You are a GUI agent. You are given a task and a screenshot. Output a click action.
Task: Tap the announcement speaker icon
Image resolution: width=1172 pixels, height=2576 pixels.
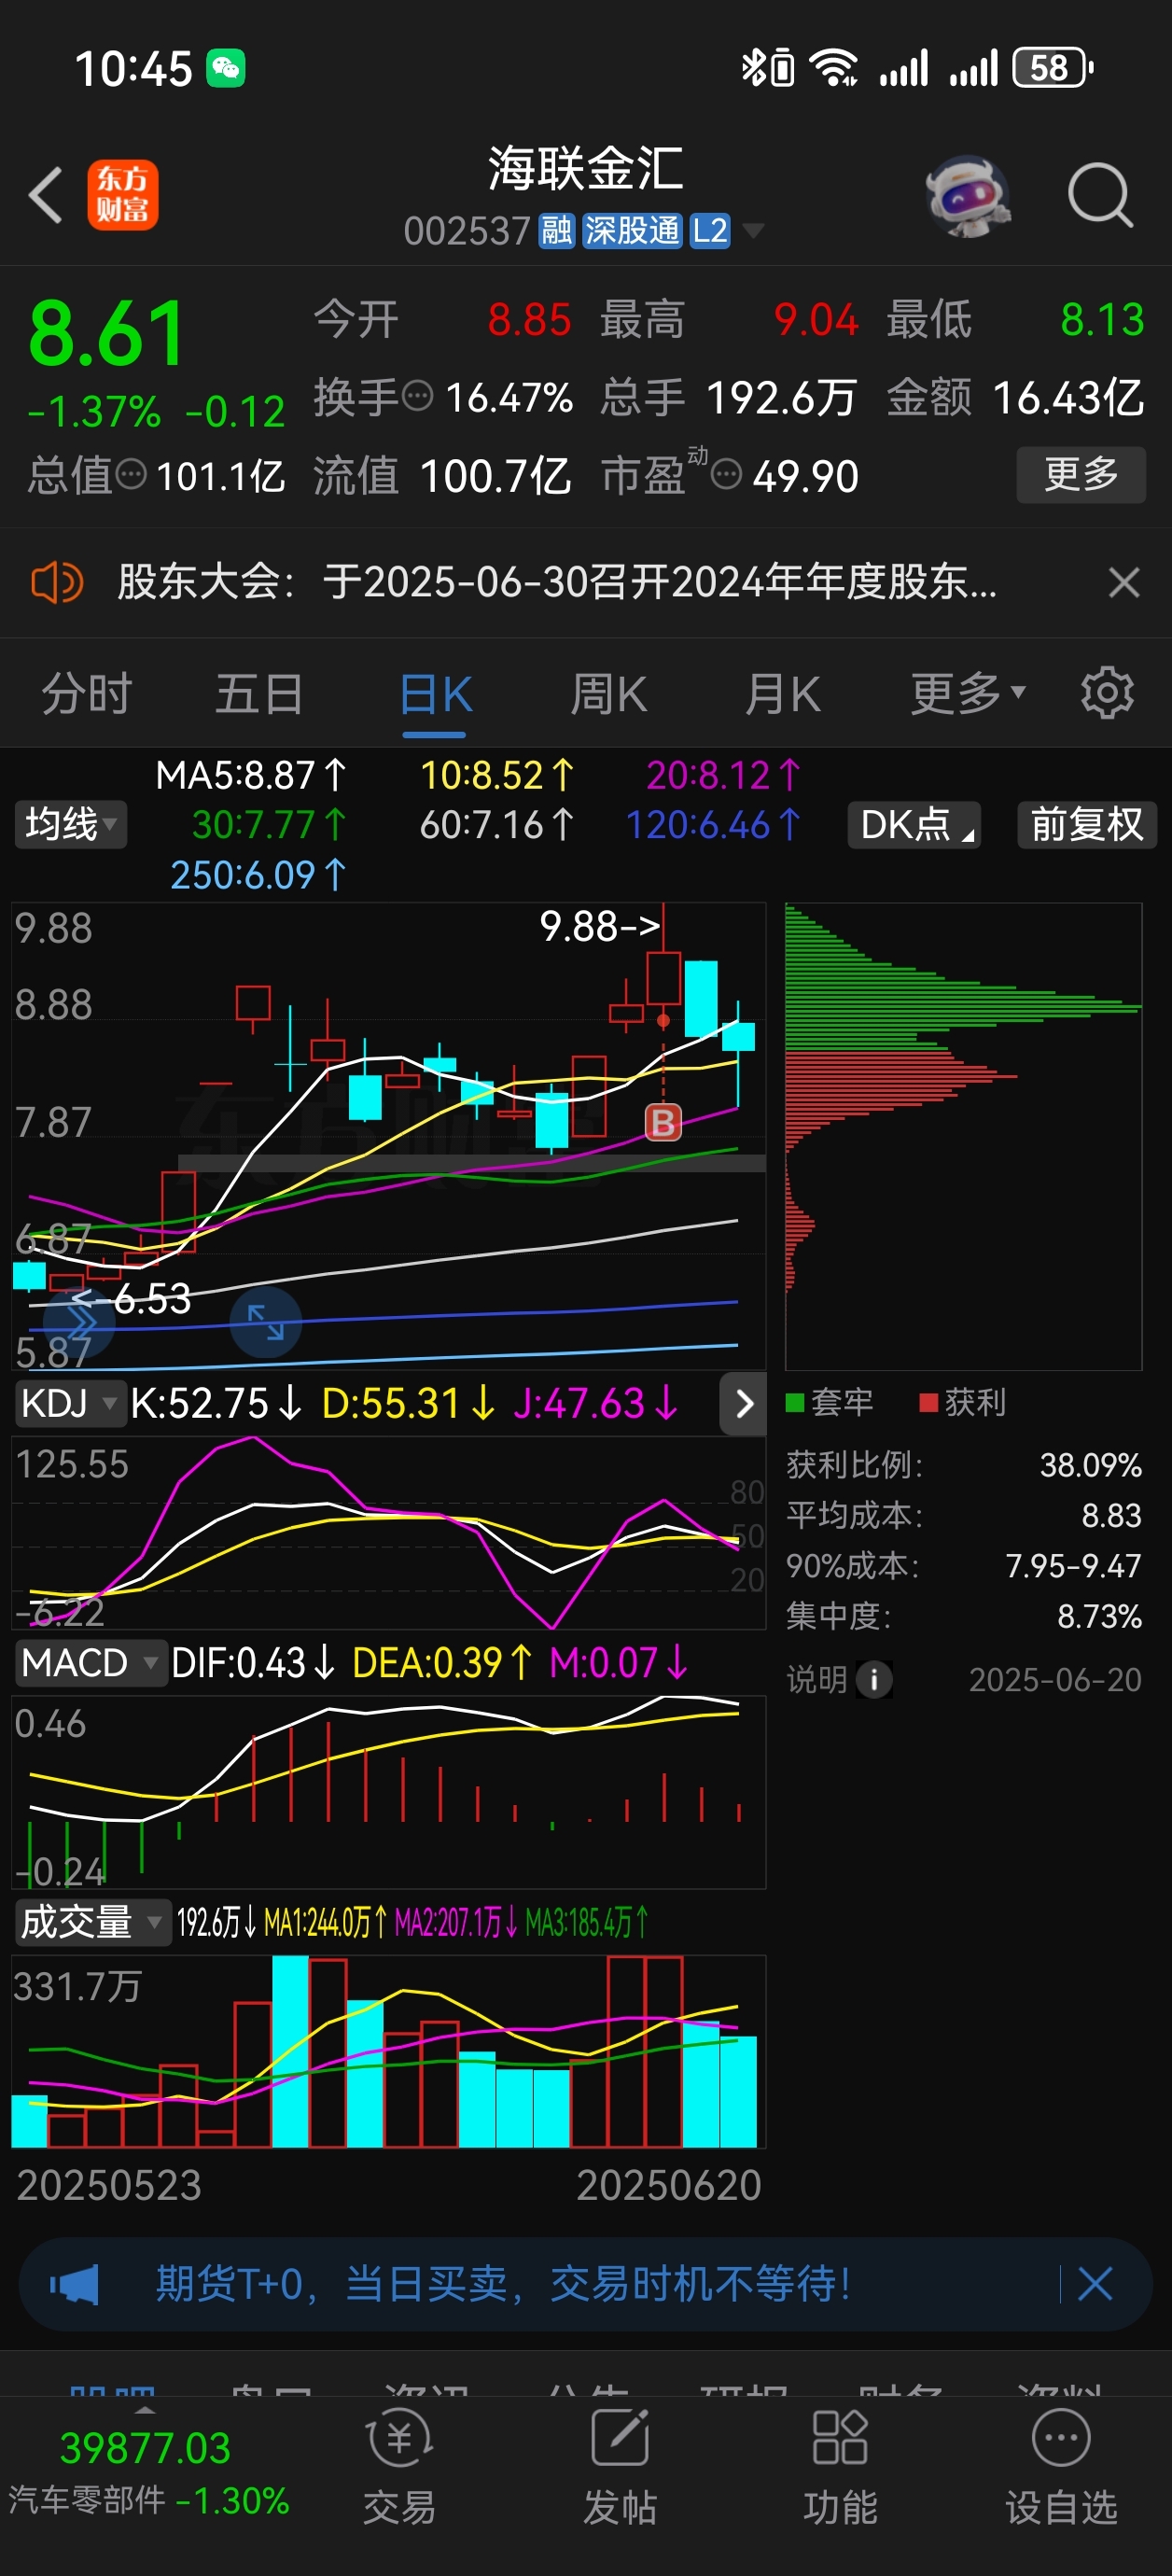point(57,582)
